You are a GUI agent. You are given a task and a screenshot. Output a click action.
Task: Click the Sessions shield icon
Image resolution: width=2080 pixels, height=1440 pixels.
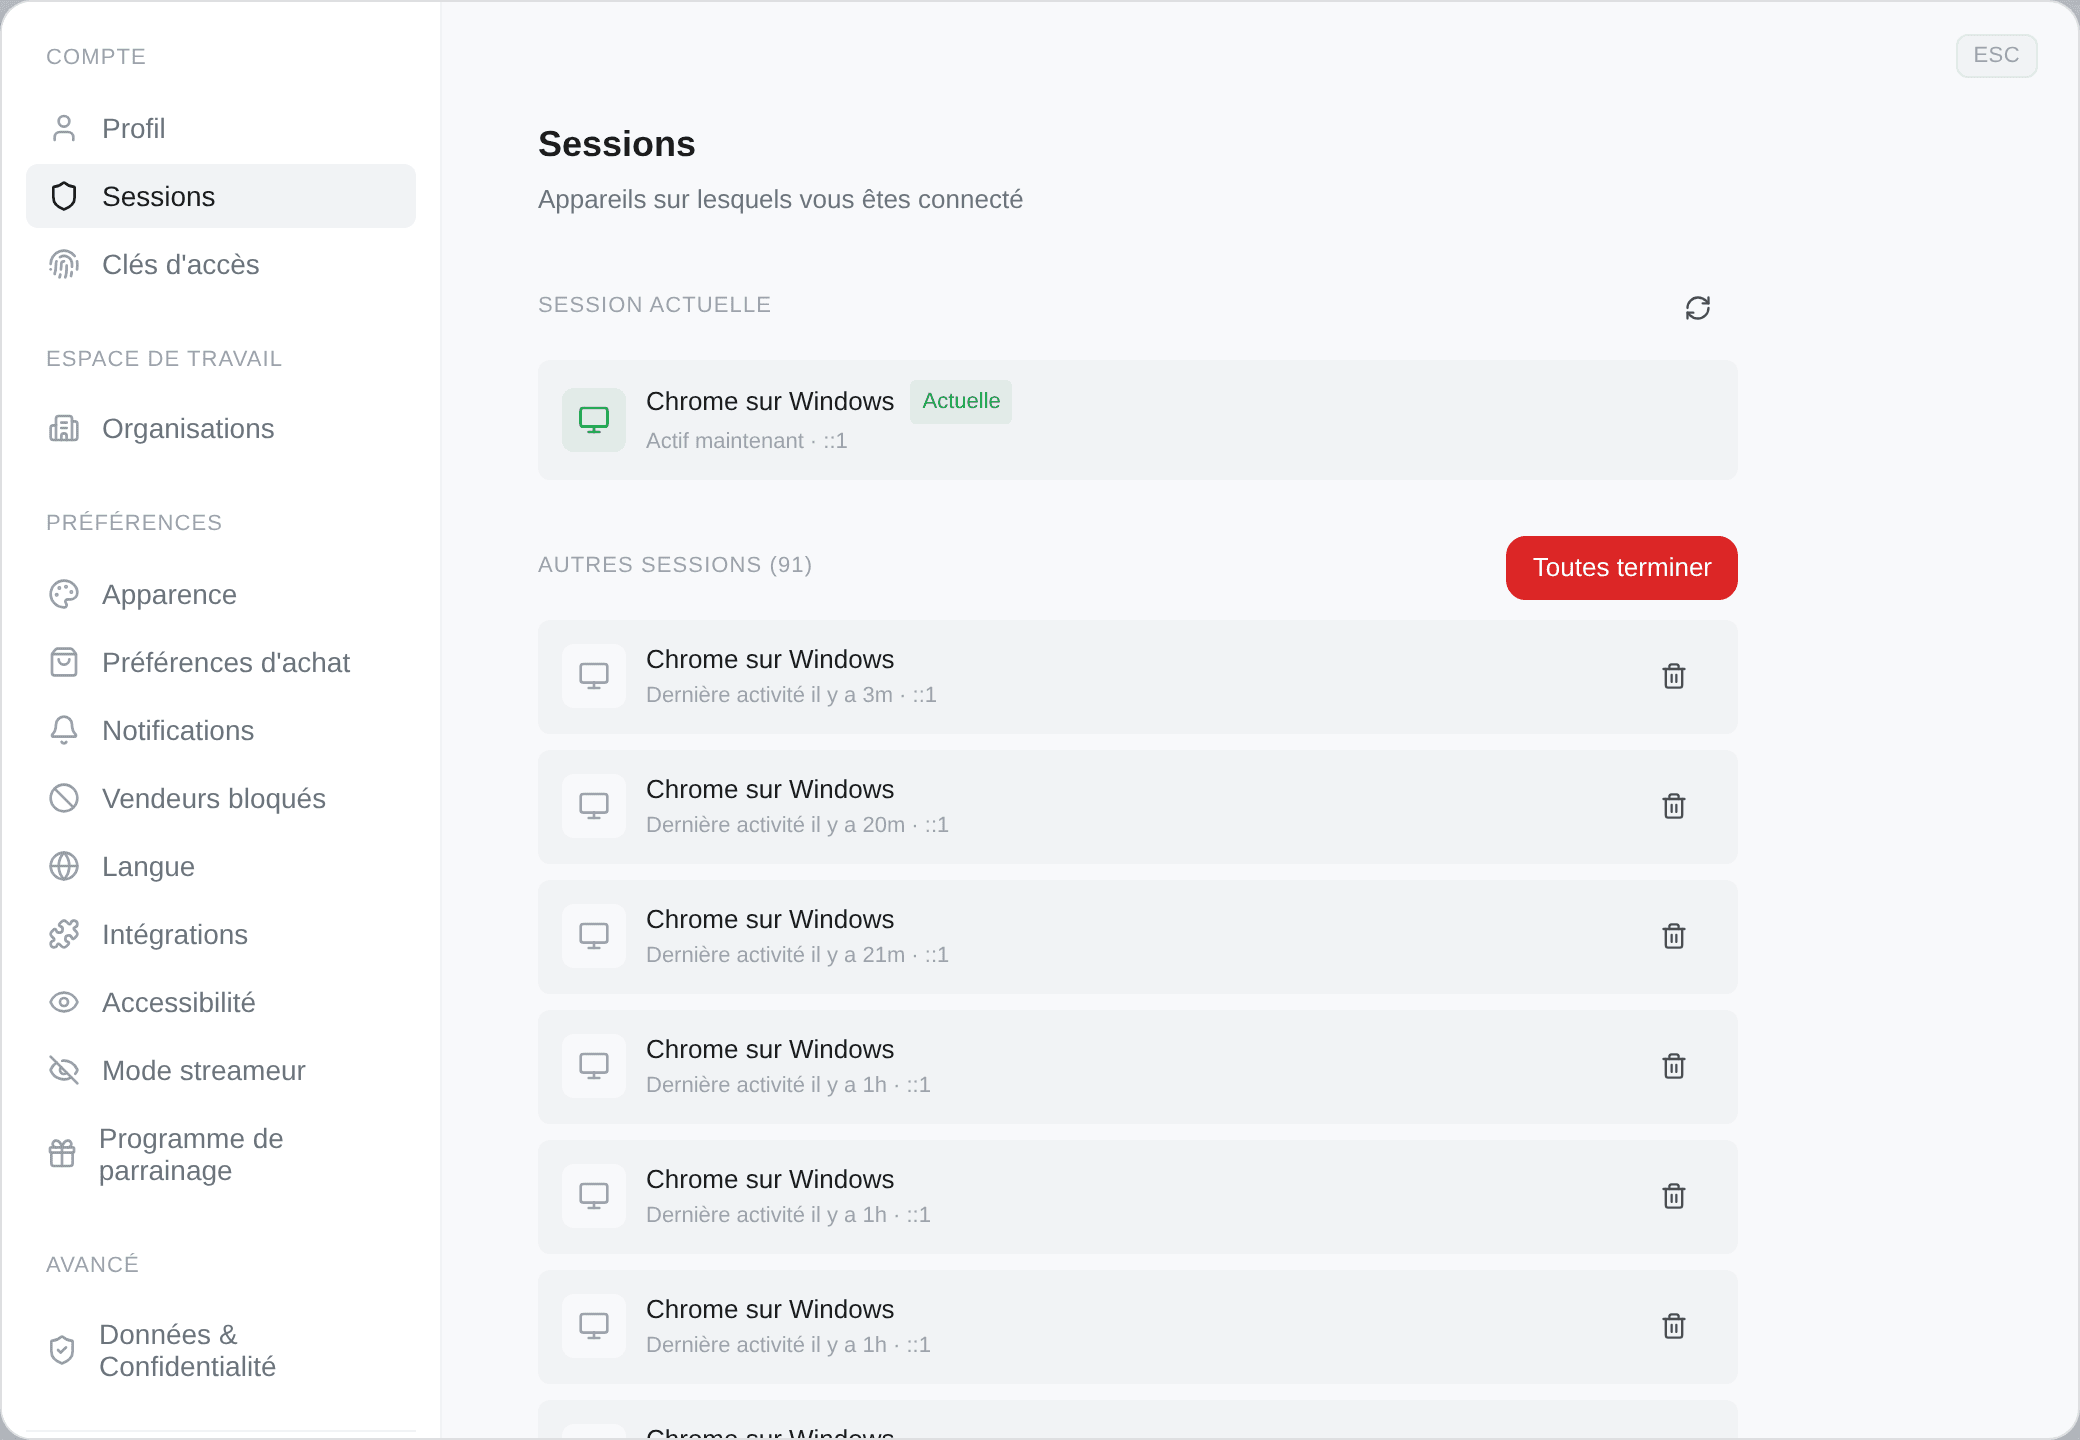[x=64, y=196]
